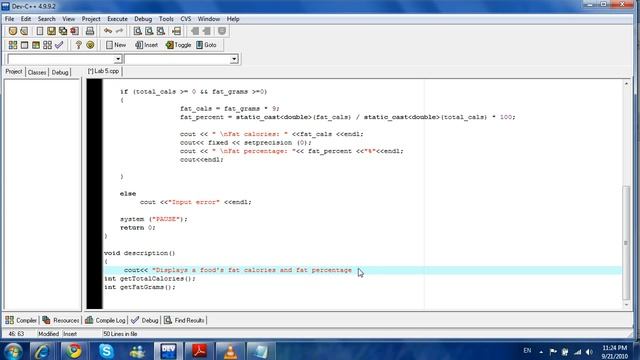Open the Execute menu
This screenshot has width=640, height=360.
pos(118,19)
